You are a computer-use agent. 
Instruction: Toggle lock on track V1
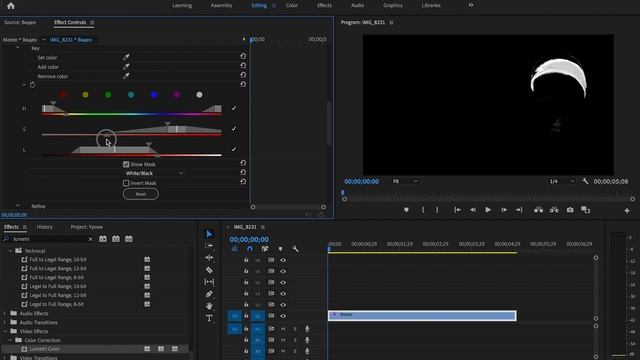[x=246, y=316]
